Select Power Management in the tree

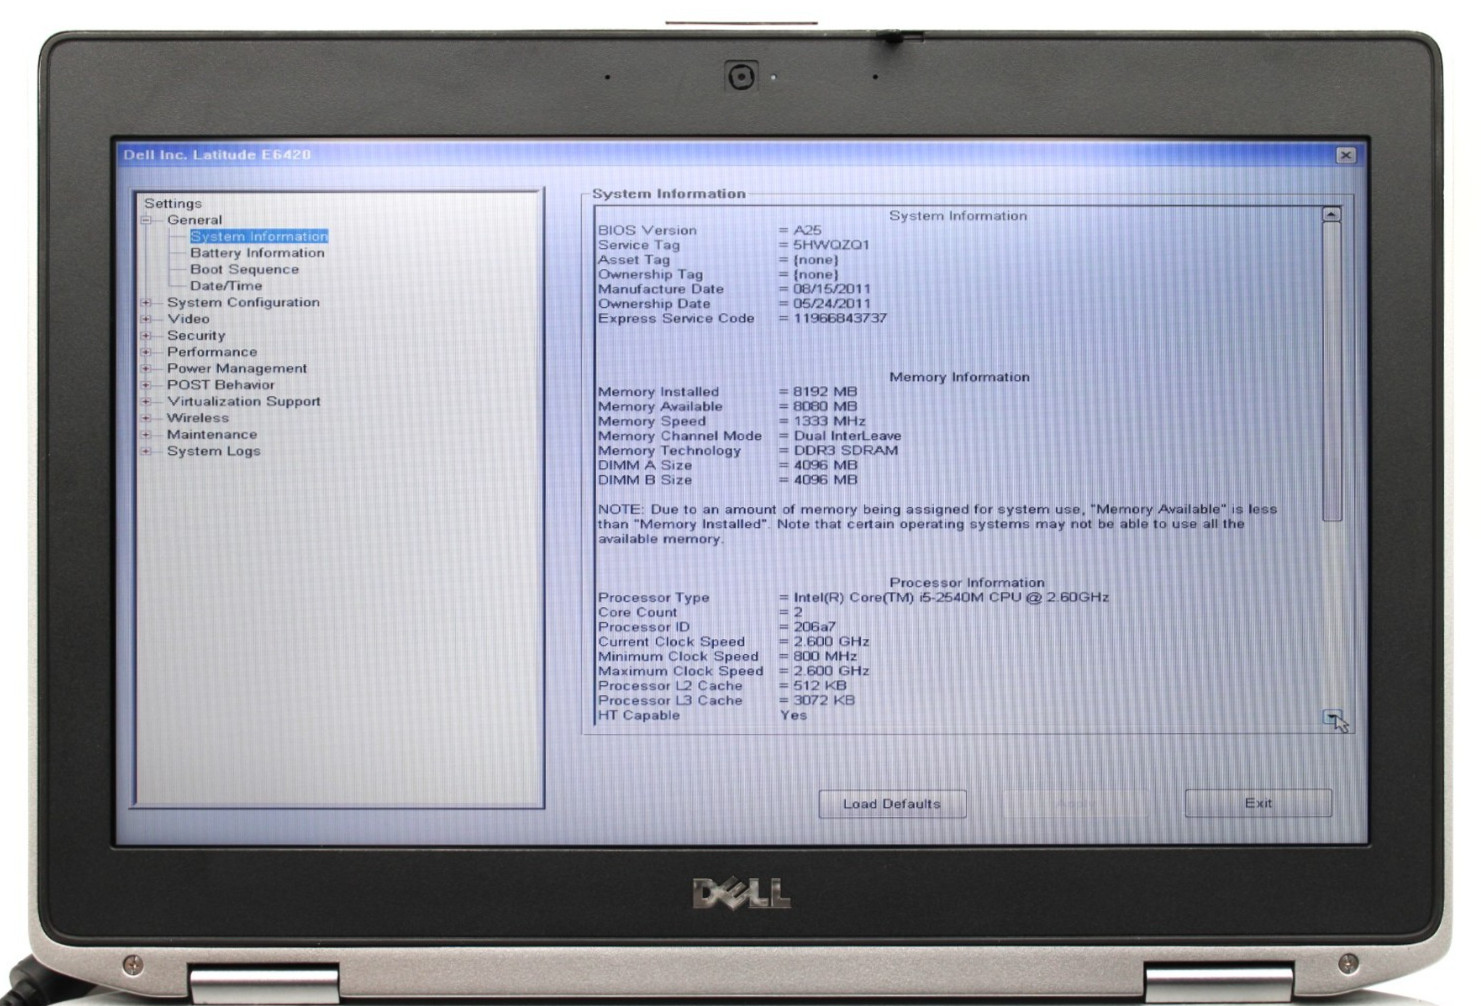237,369
